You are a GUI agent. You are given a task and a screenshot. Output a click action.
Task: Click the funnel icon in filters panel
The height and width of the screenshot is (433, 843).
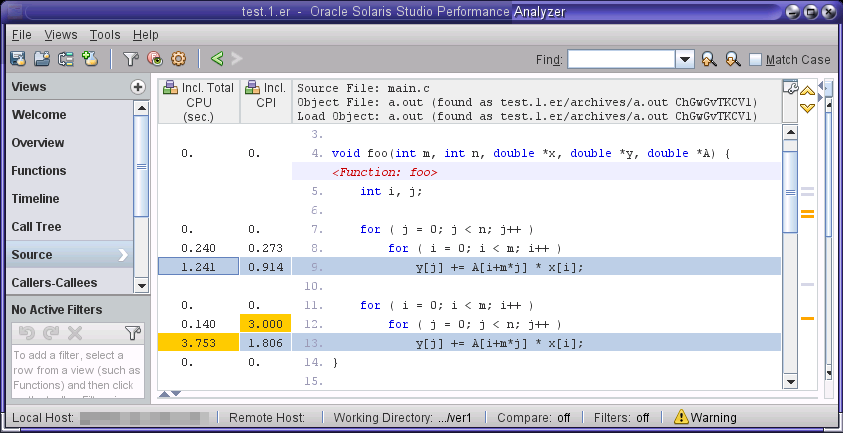(x=133, y=333)
